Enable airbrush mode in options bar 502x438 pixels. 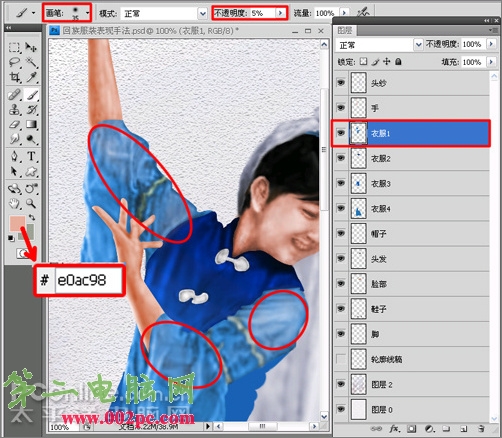click(363, 13)
